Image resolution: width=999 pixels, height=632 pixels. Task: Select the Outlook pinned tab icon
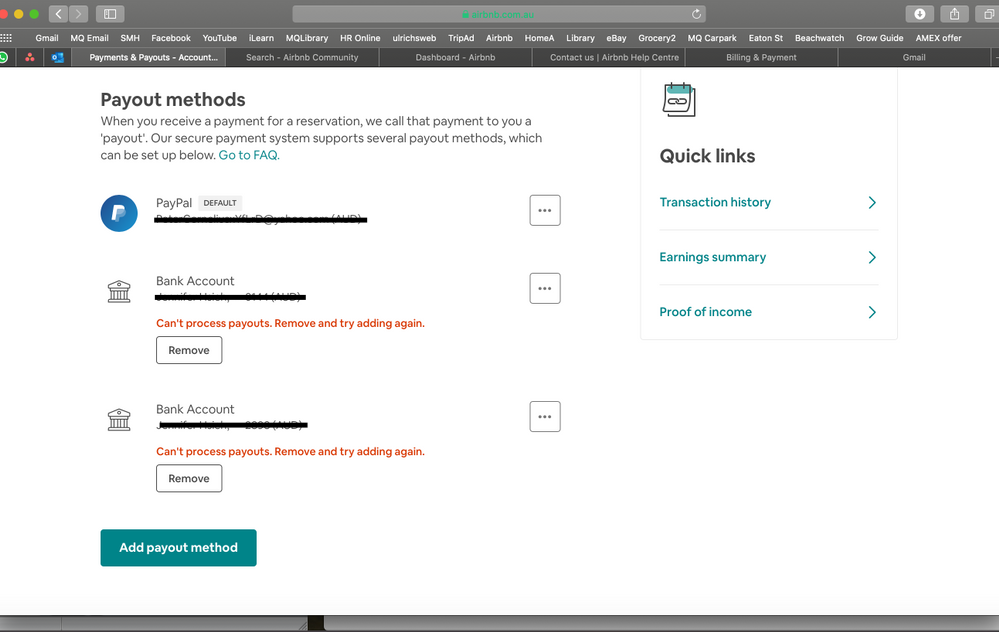coord(57,57)
